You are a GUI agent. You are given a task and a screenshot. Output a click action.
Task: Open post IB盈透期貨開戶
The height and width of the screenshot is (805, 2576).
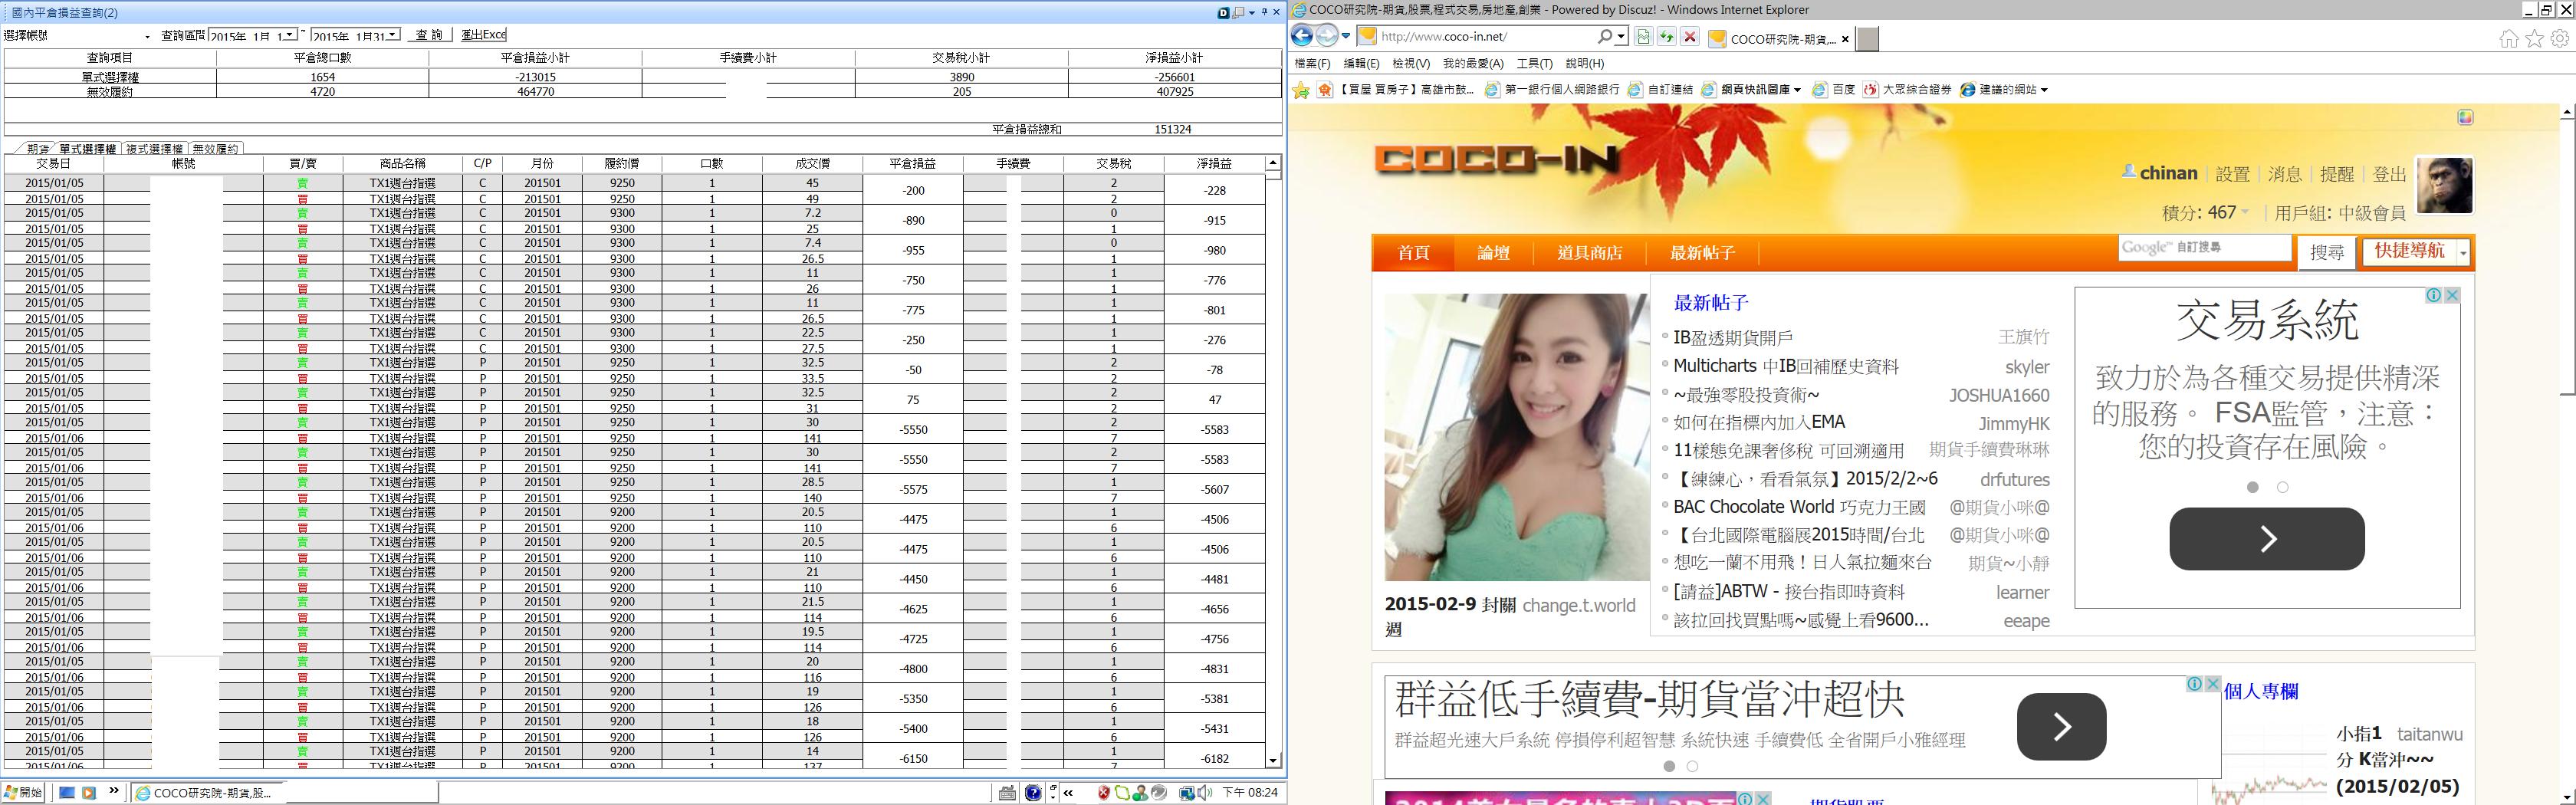(1733, 338)
